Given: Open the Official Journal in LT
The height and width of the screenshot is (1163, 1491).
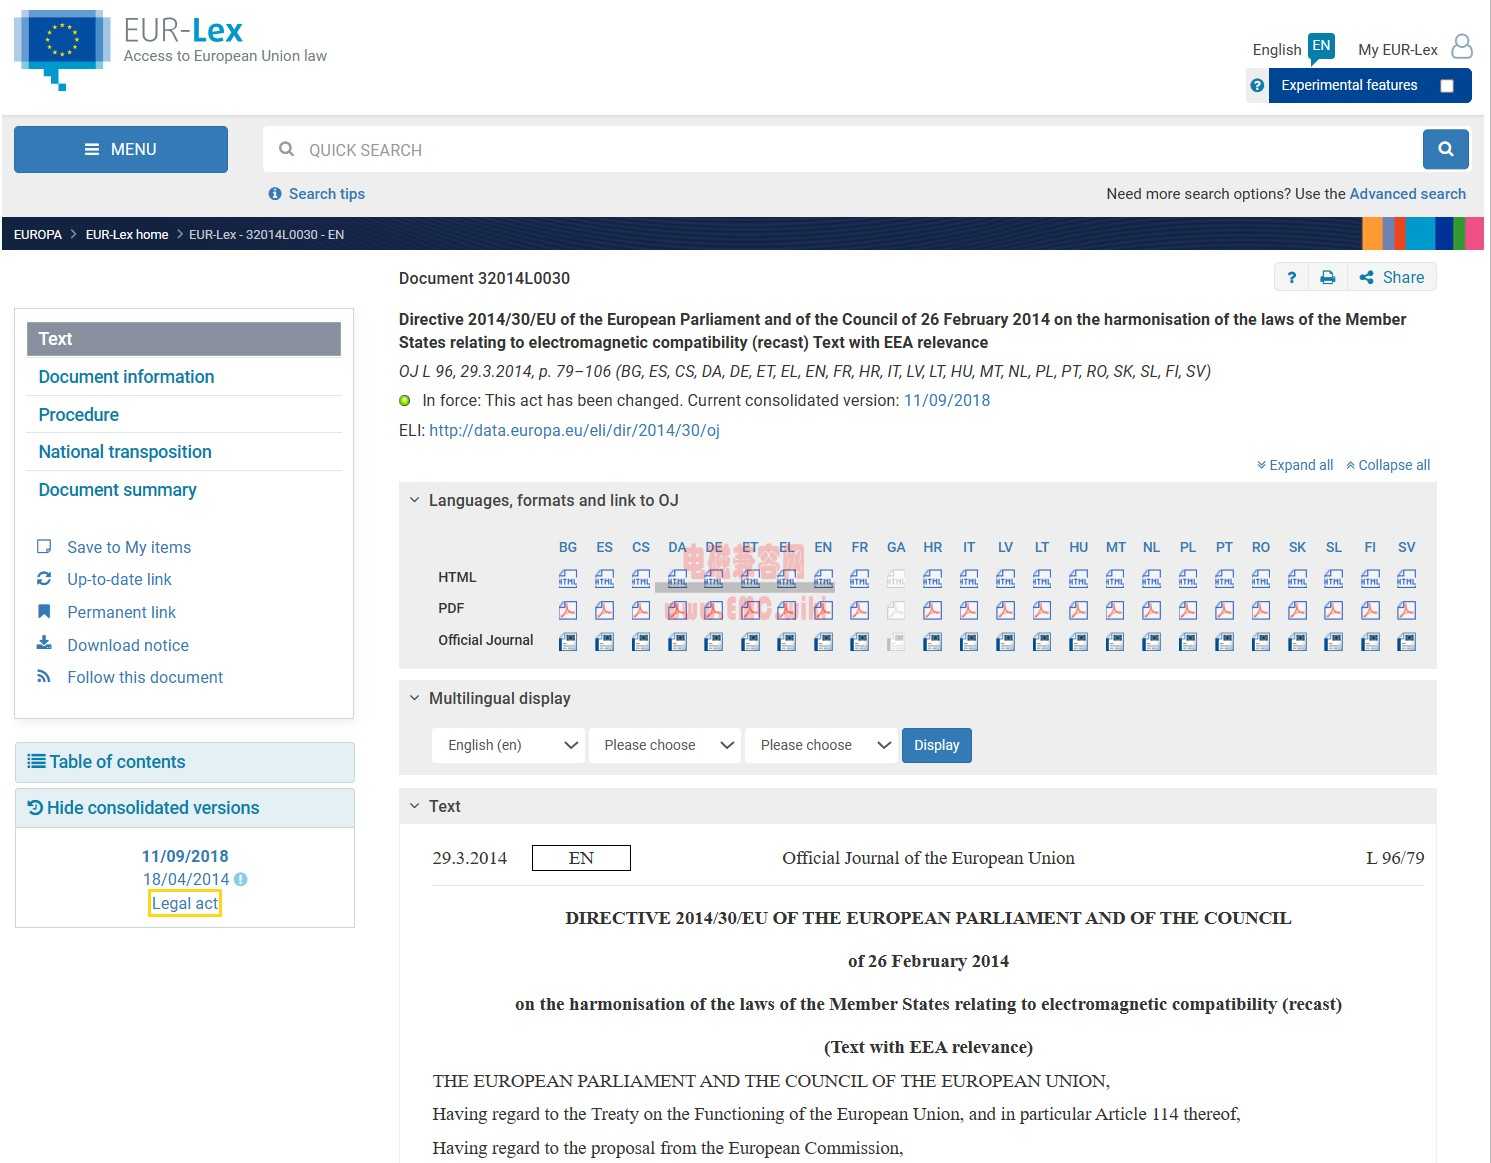Looking at the screenshot, I should tap(1042, 642).
